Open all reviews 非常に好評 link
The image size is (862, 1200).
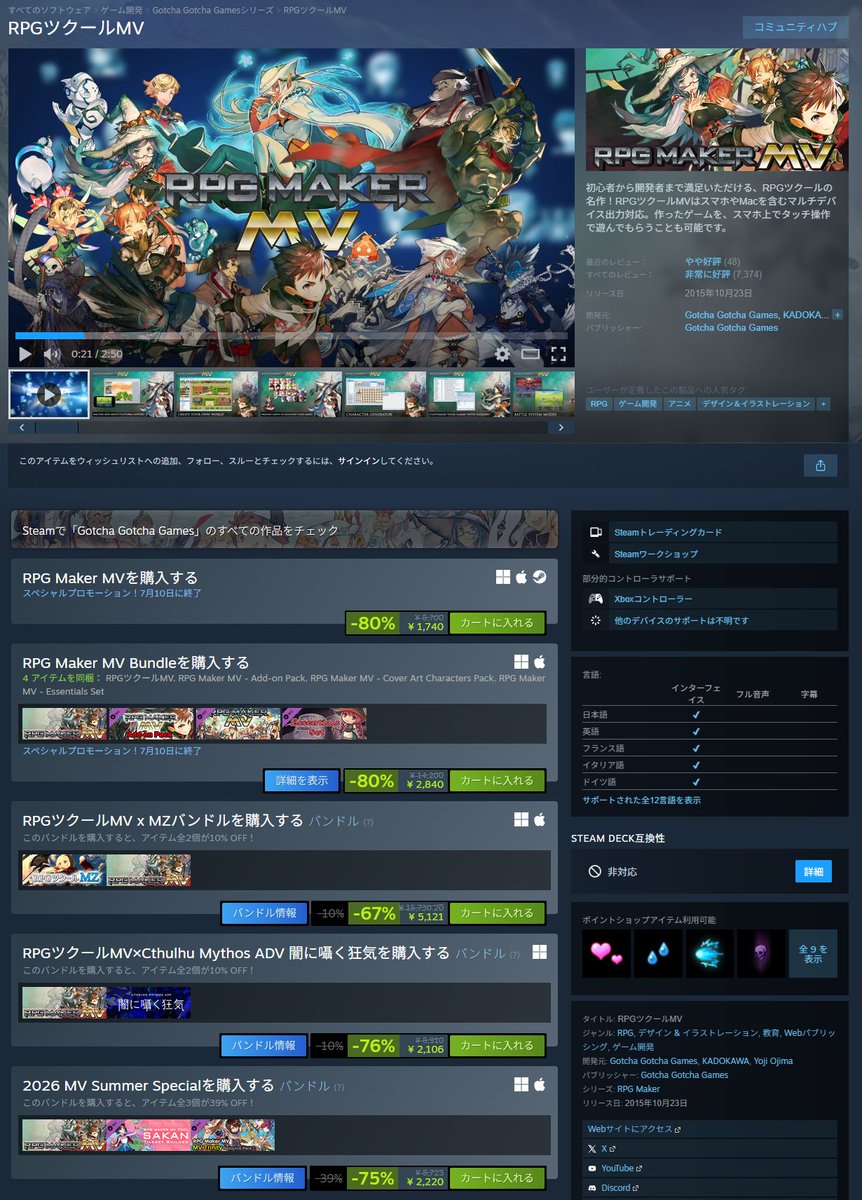tap(708, 273)
